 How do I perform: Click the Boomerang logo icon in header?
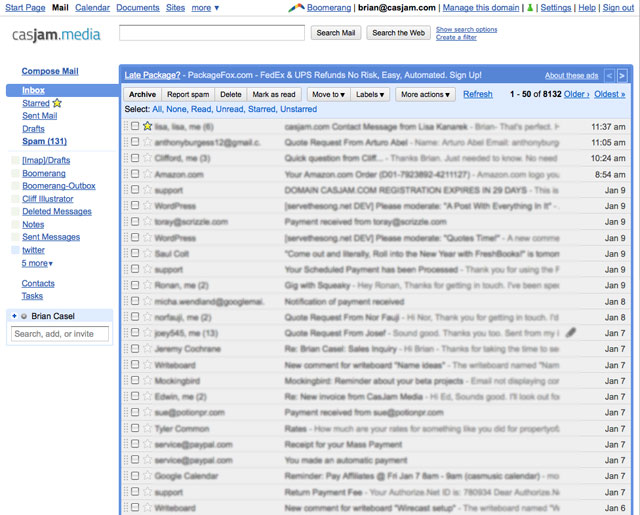[296, 7]
